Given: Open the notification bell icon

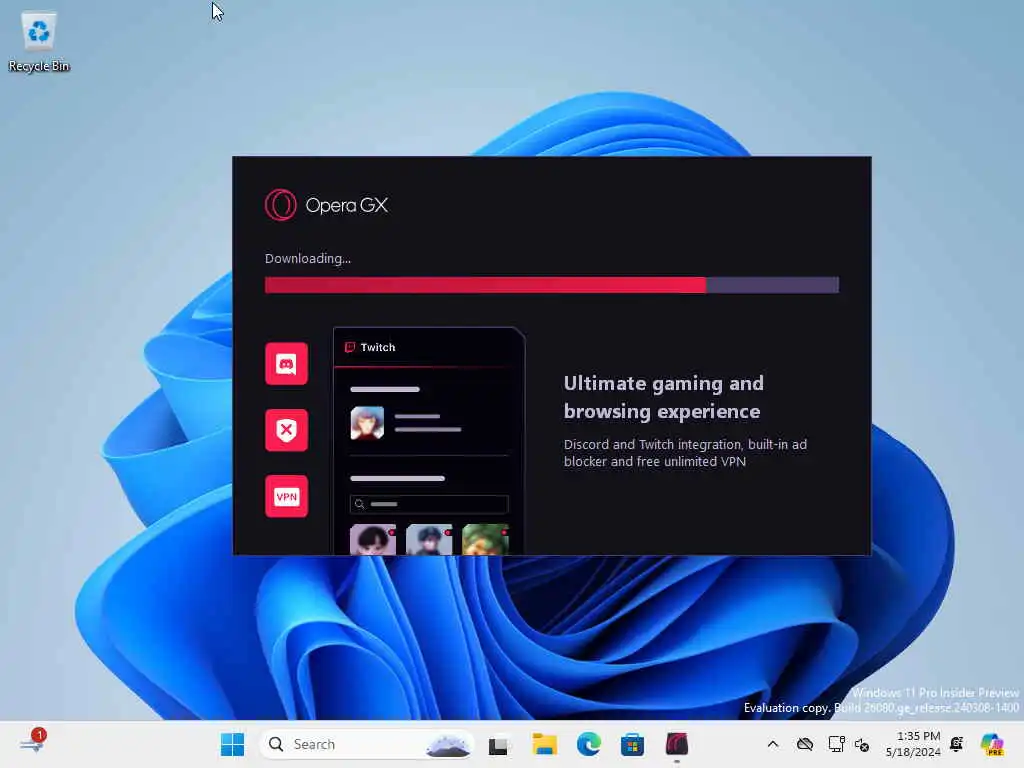Looking at the screenshot, I should click(957, 744).
